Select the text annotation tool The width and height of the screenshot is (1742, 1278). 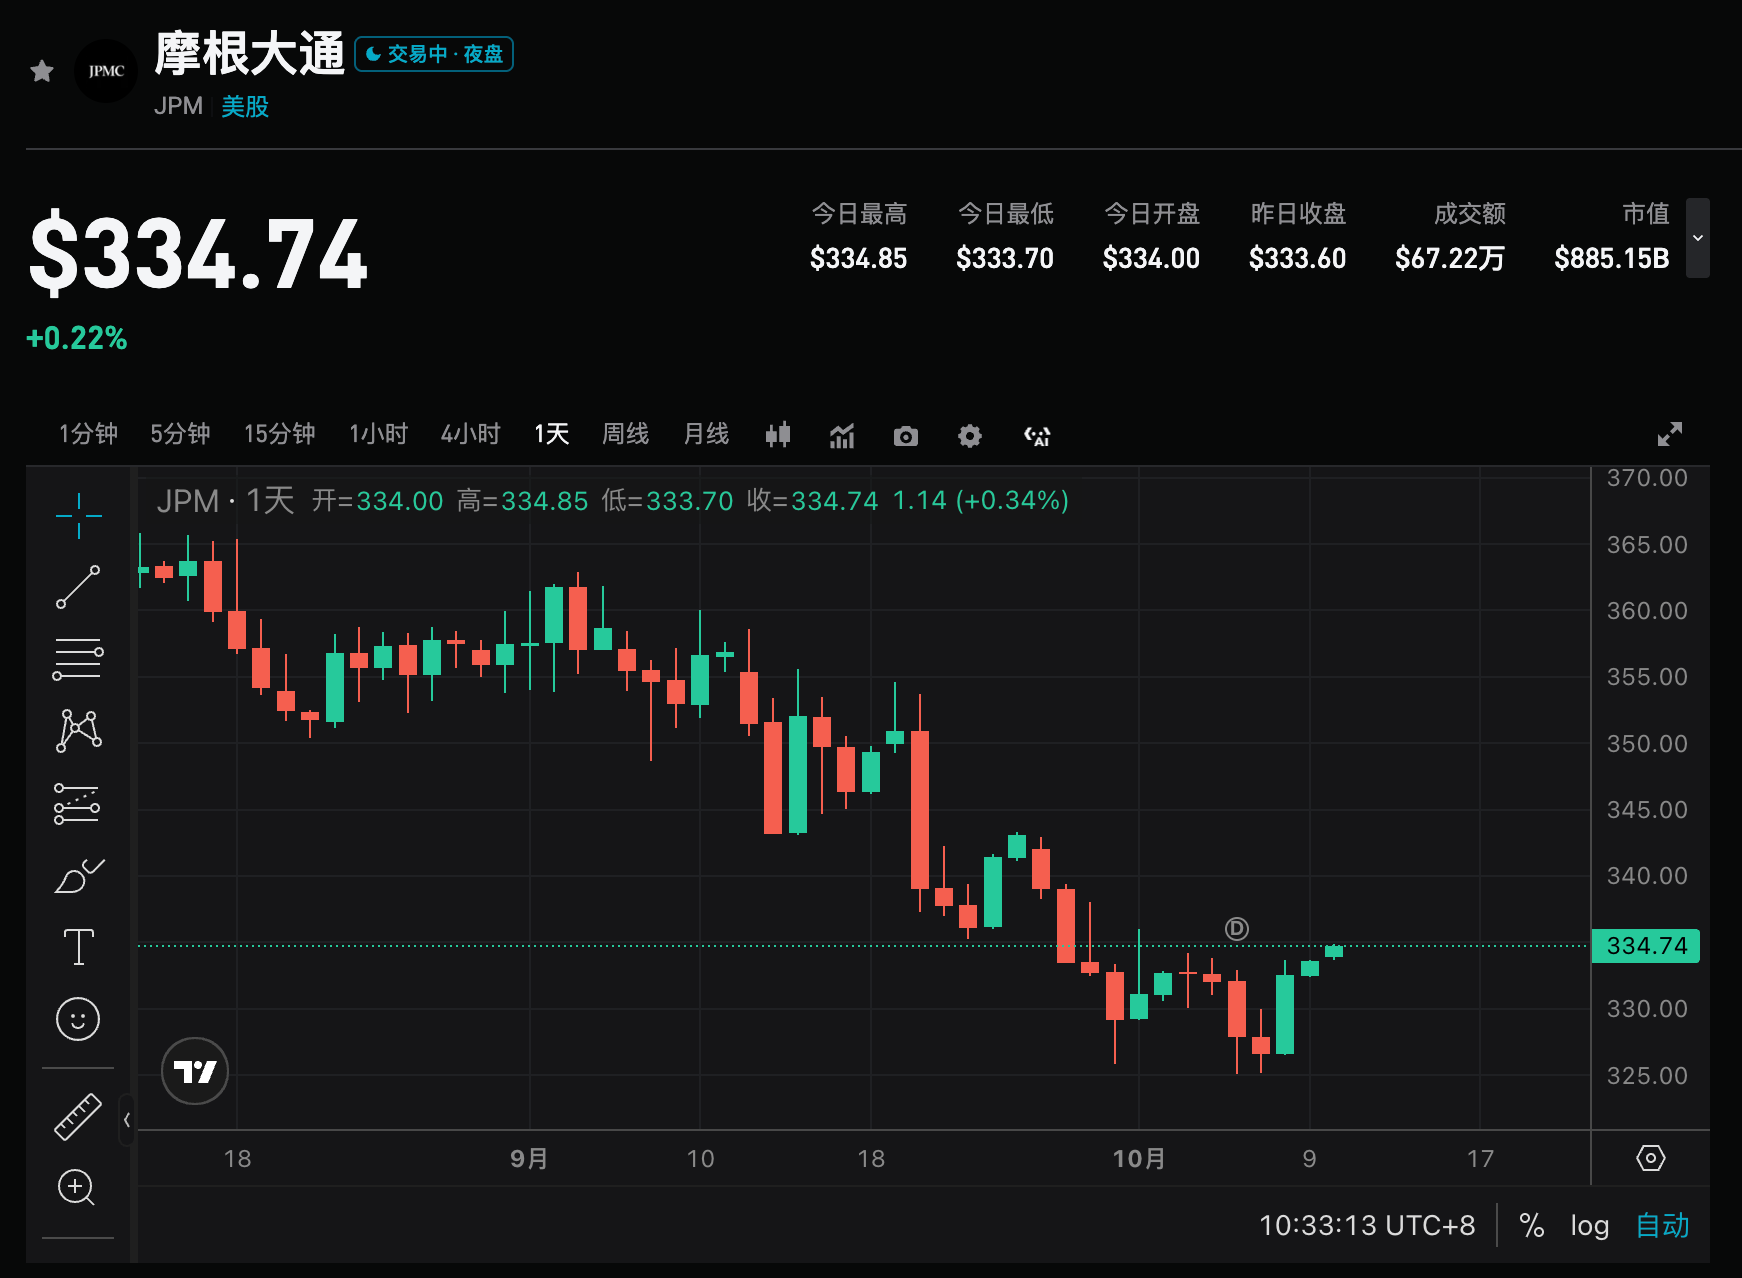(x=78, y=946)
